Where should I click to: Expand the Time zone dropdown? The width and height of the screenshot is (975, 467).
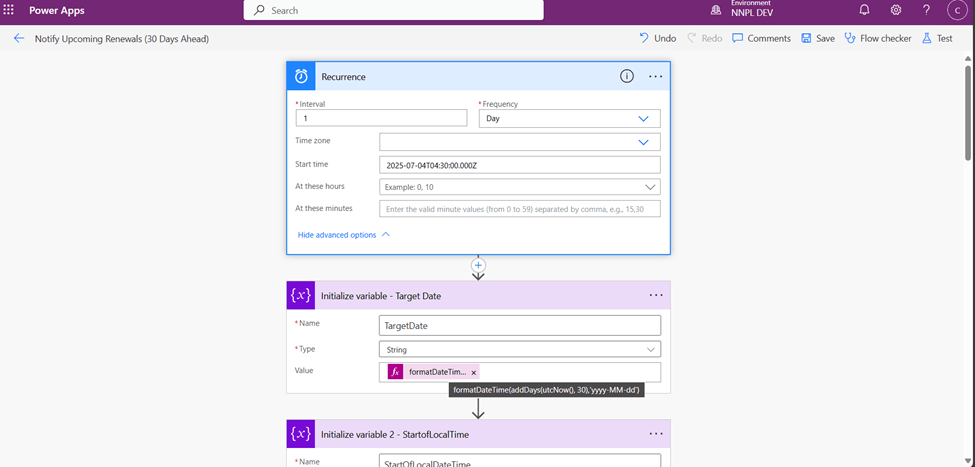pyautogui.click(x=643, y=142)
